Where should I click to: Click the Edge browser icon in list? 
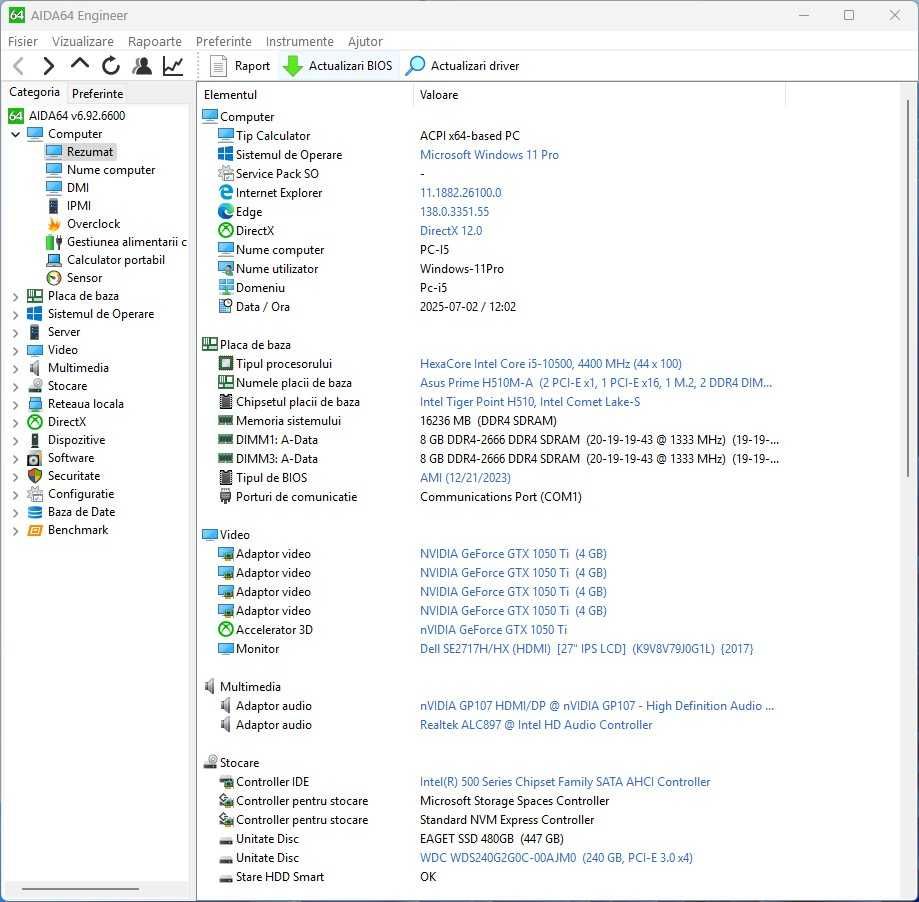tap(226, 212)
